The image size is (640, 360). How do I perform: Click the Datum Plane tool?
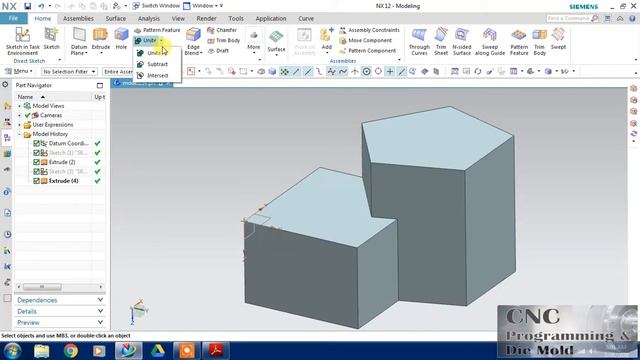pos(79,41)
